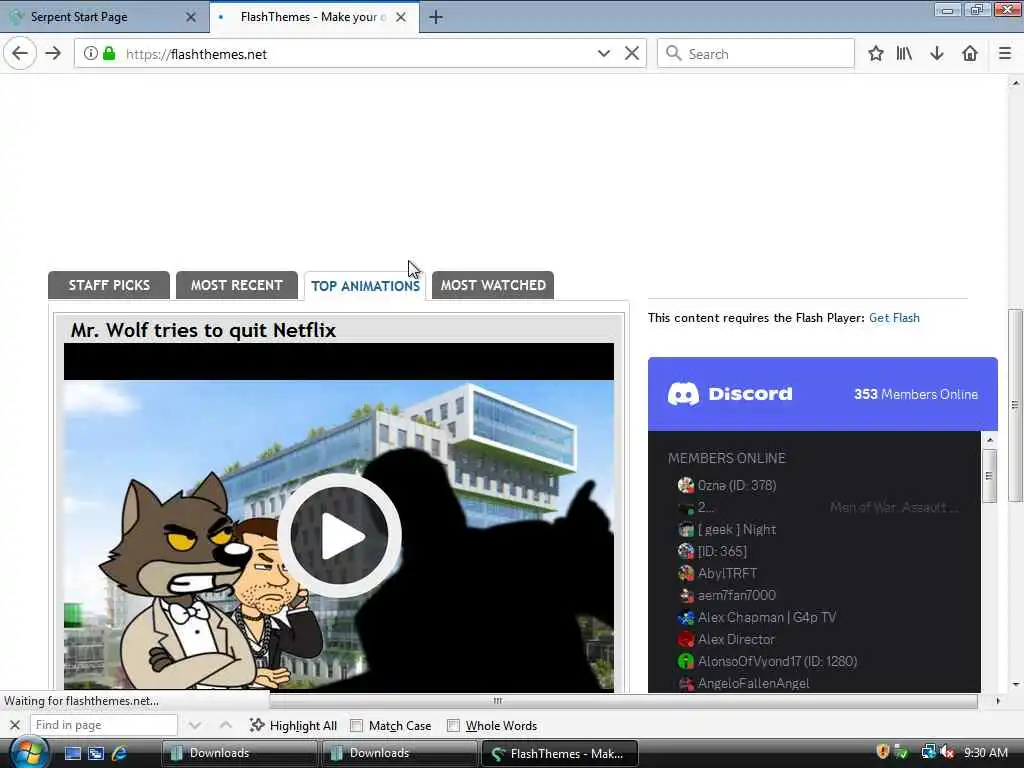Close the FlashThemes tab
This screenshot has height=768, width=1024.
(401, 17)
